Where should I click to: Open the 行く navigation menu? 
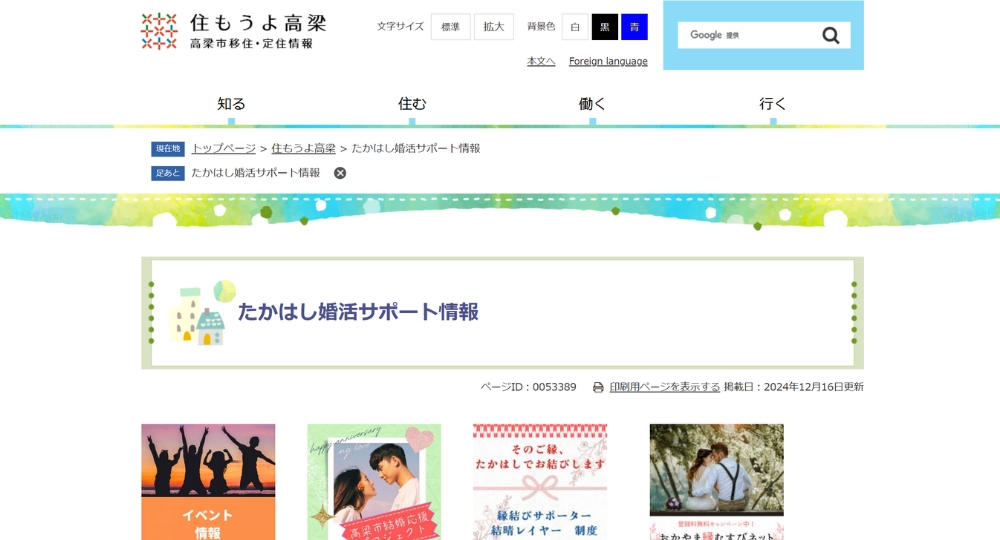click(773, 104)
